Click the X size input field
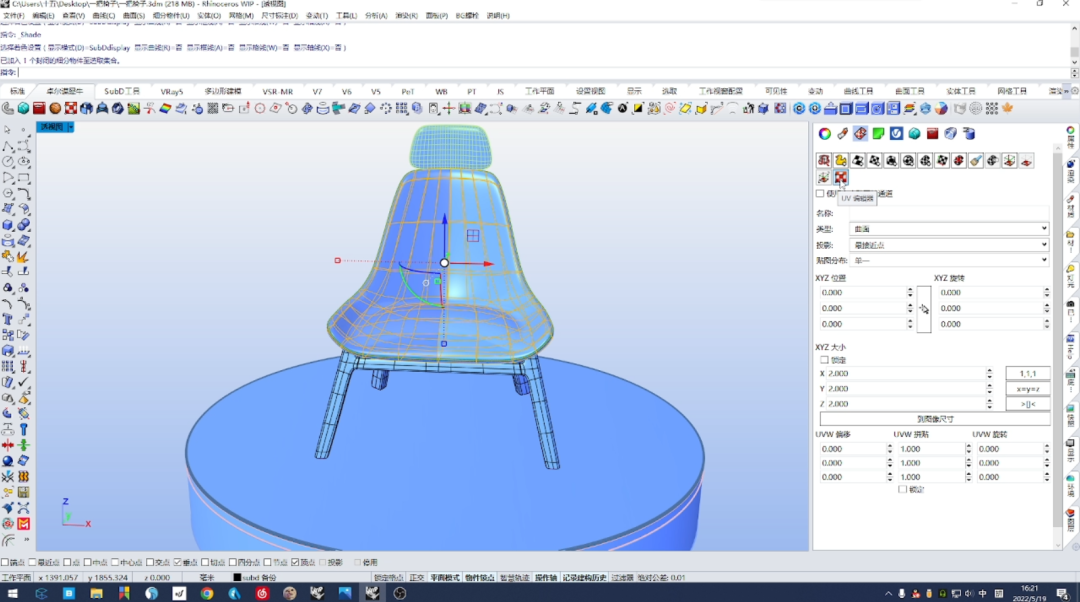Screen dimensions: 1080x602 (x=905, y=373)
